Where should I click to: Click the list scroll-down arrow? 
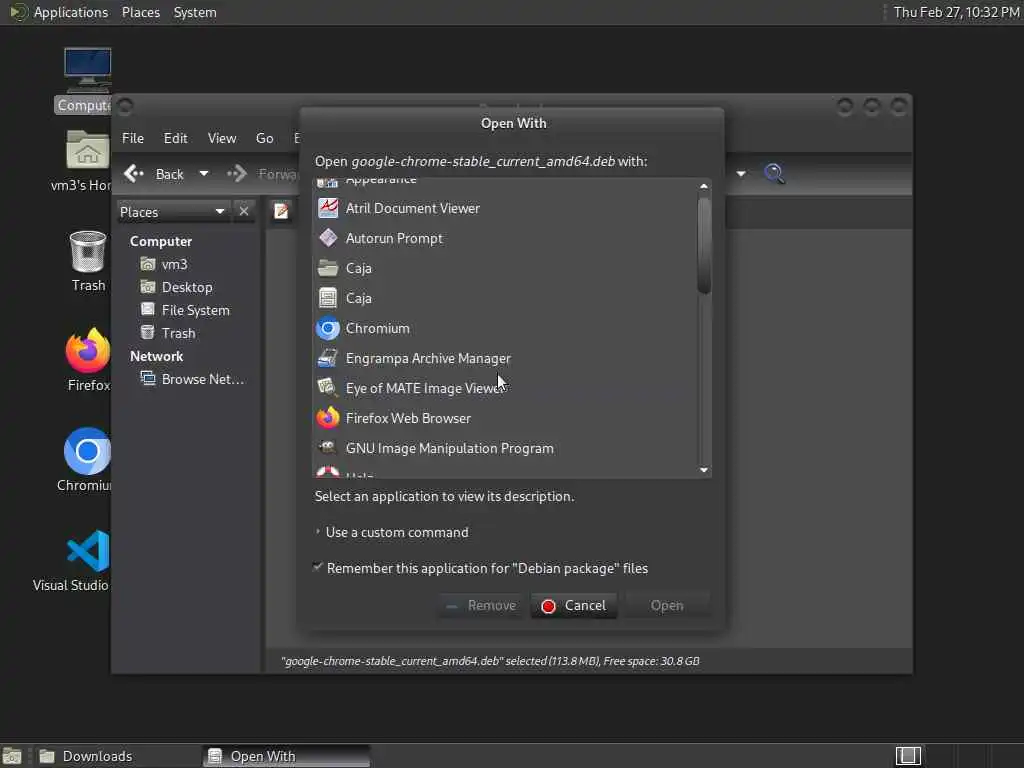tap(703, 470)
